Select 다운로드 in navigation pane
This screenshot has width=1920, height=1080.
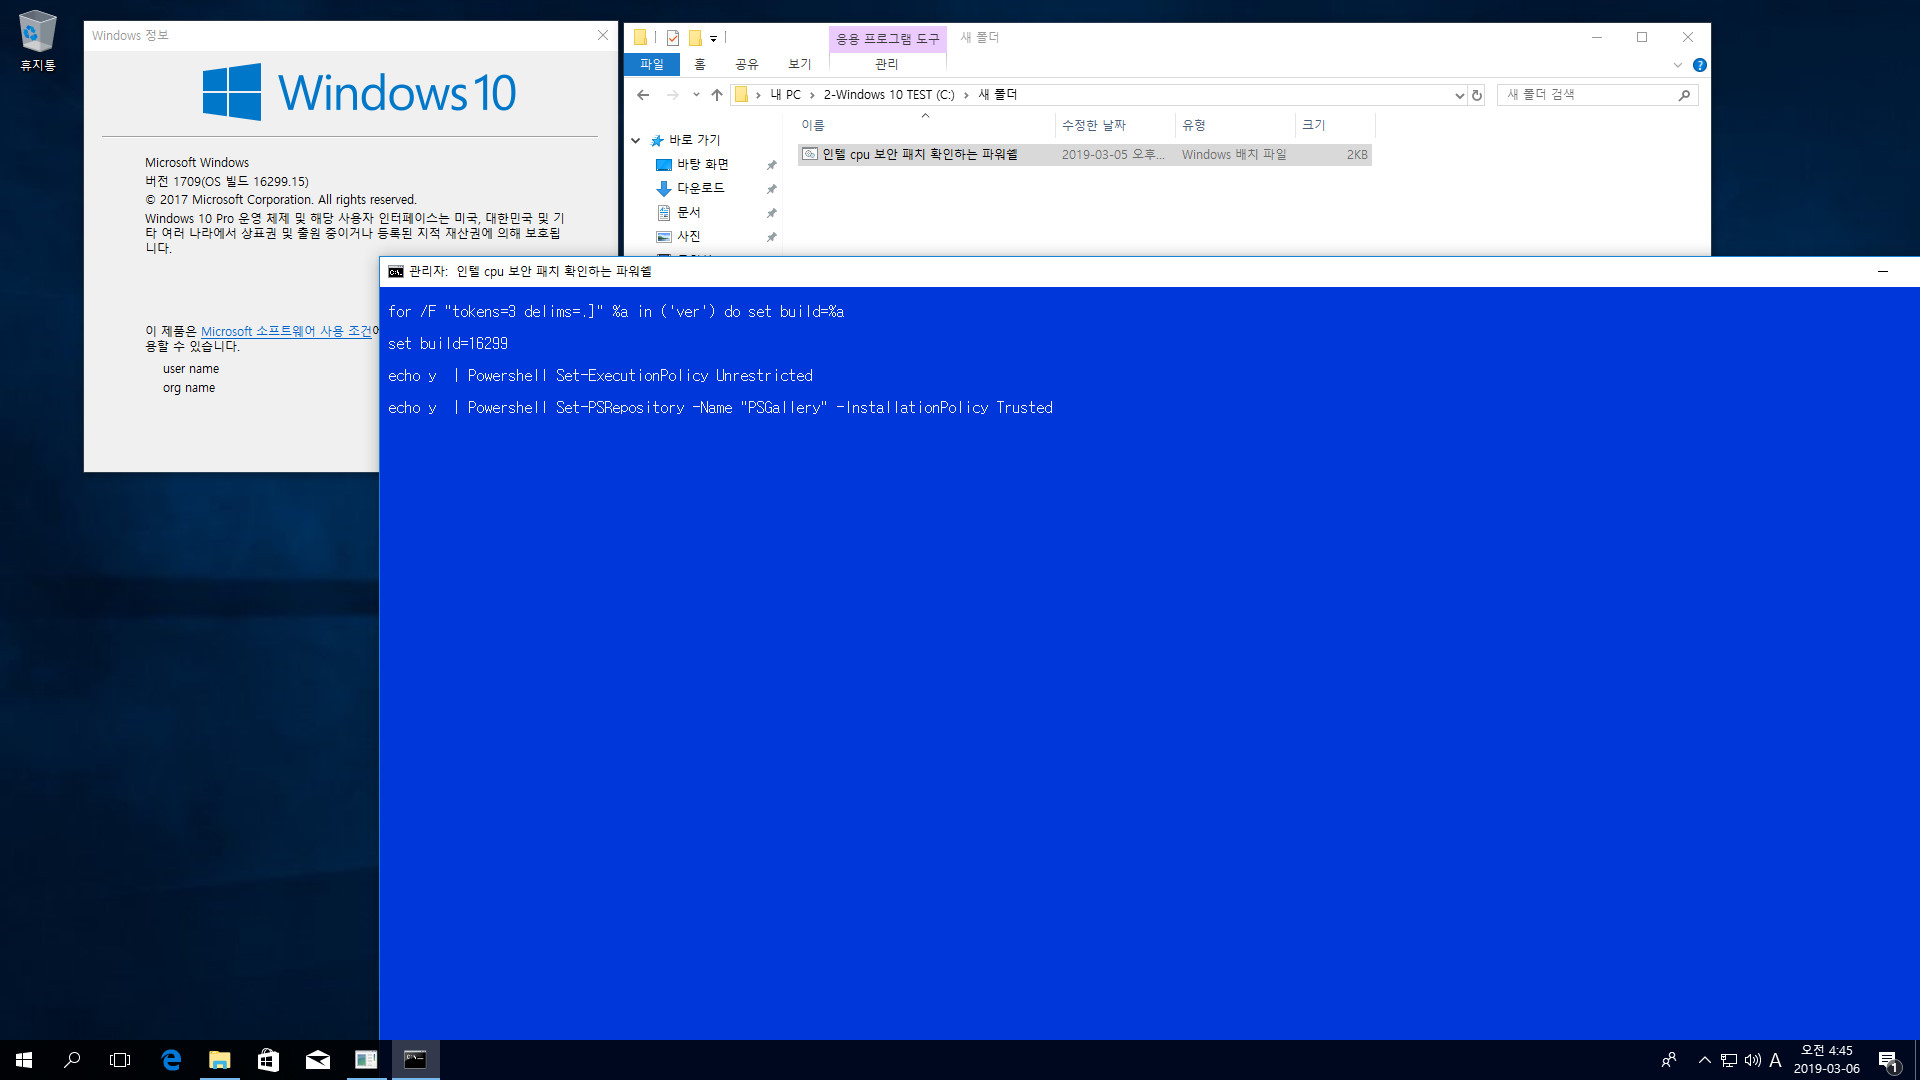point(700,188)
